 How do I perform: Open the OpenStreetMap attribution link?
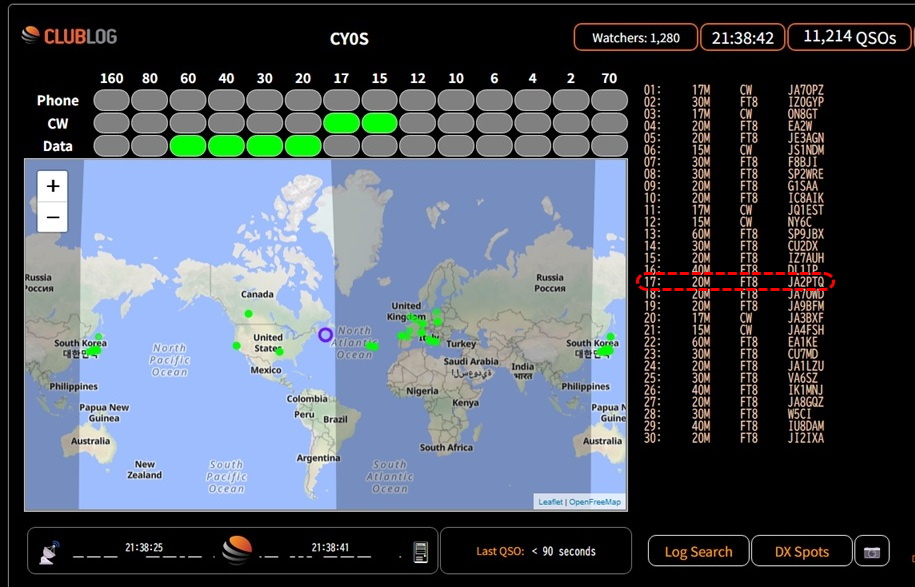pos(595,502)
